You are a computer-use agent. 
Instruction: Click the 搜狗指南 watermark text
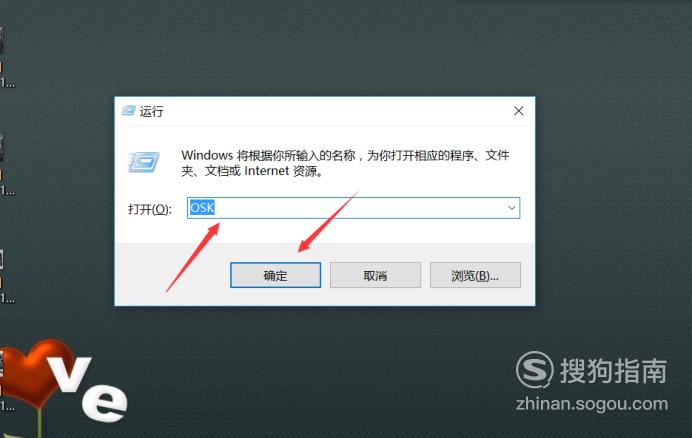pos(613,371)
